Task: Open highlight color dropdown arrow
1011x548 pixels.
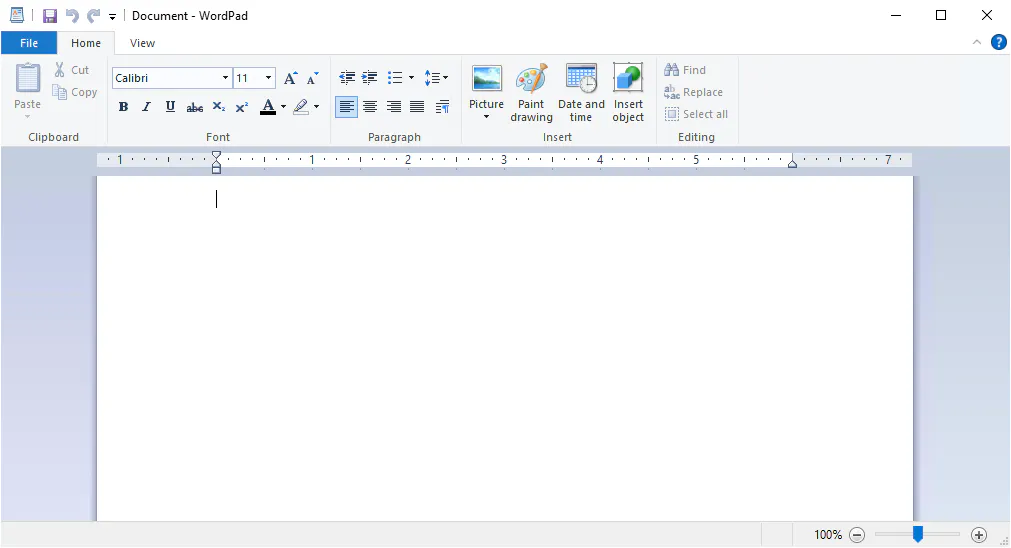Action: [316, 107]
